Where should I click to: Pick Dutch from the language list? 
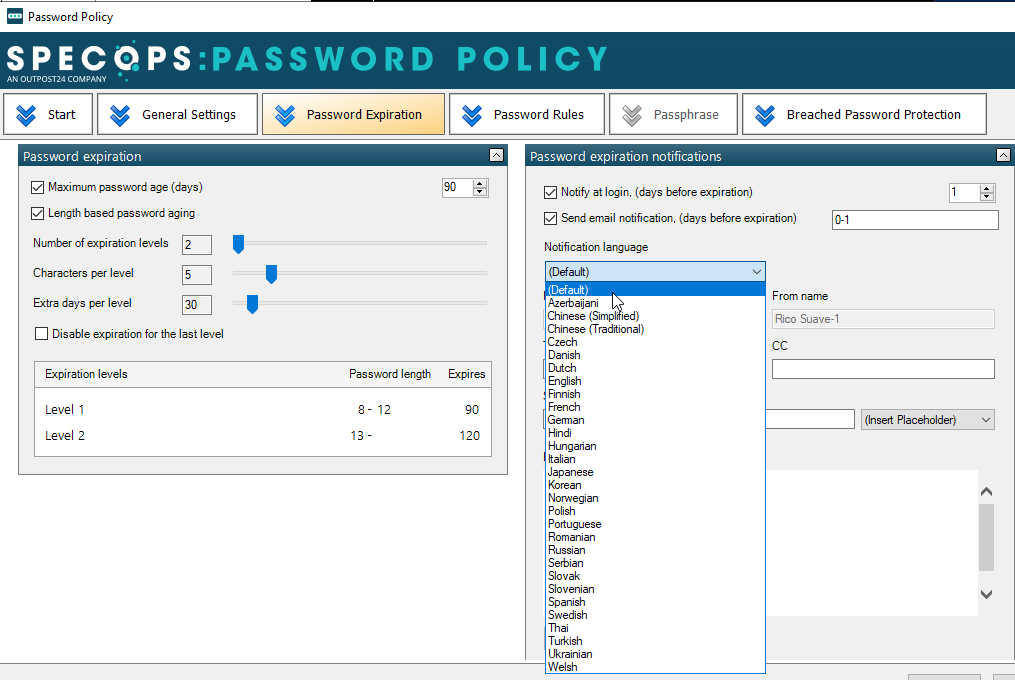655,368
